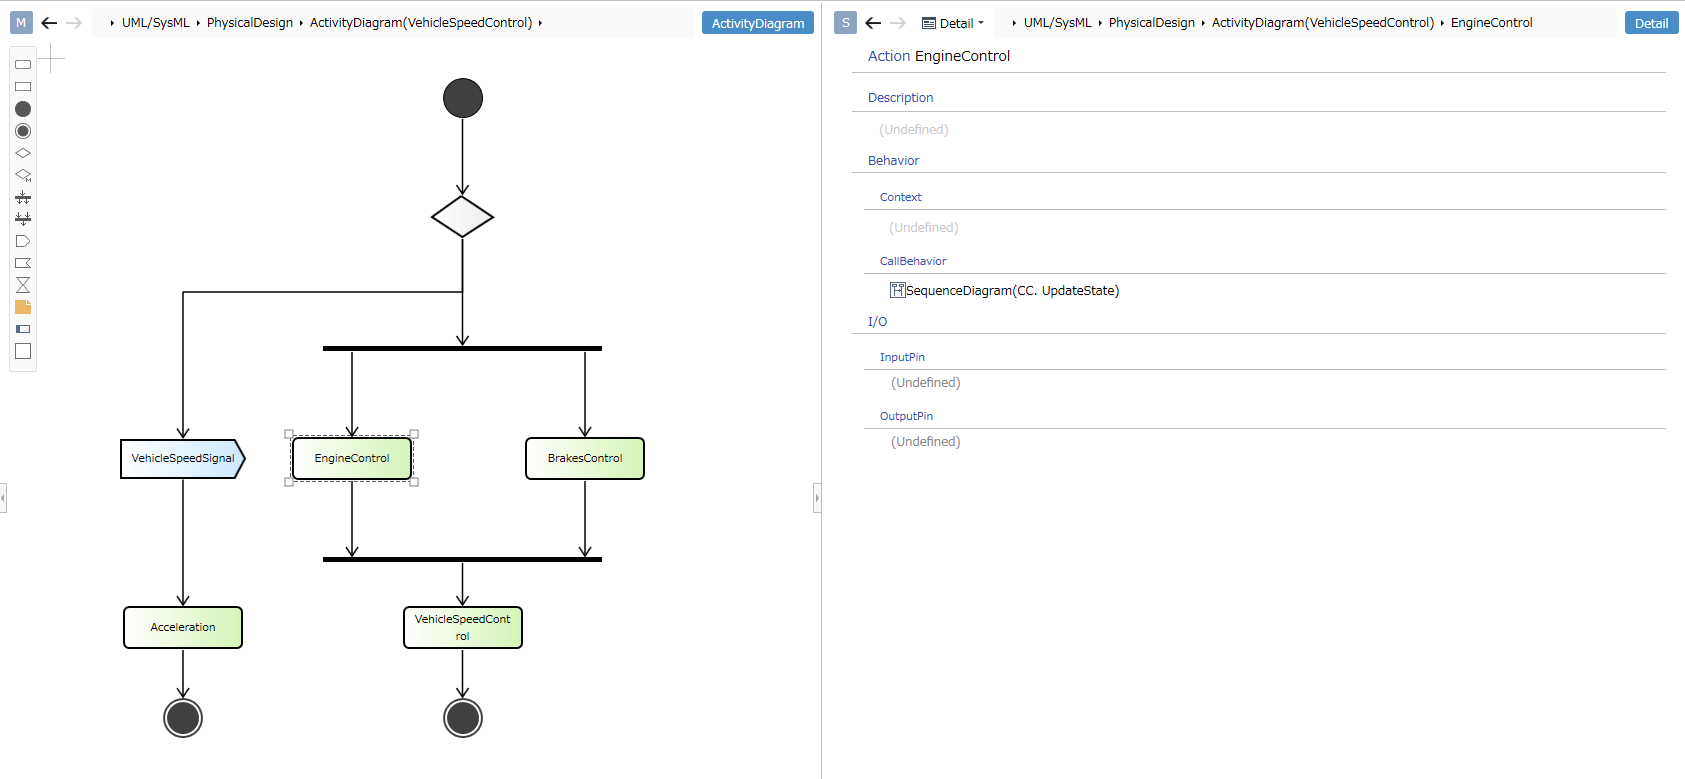This screenshot has height=779, width=1685.
Task: Select the hourglass Time event tool
Action: [x=23, y=285]
